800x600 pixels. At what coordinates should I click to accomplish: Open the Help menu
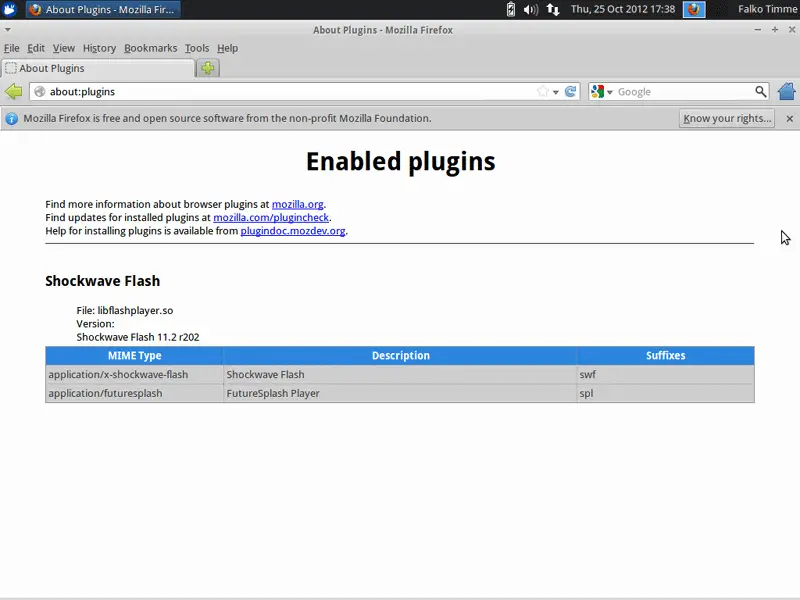coord(227,48)
